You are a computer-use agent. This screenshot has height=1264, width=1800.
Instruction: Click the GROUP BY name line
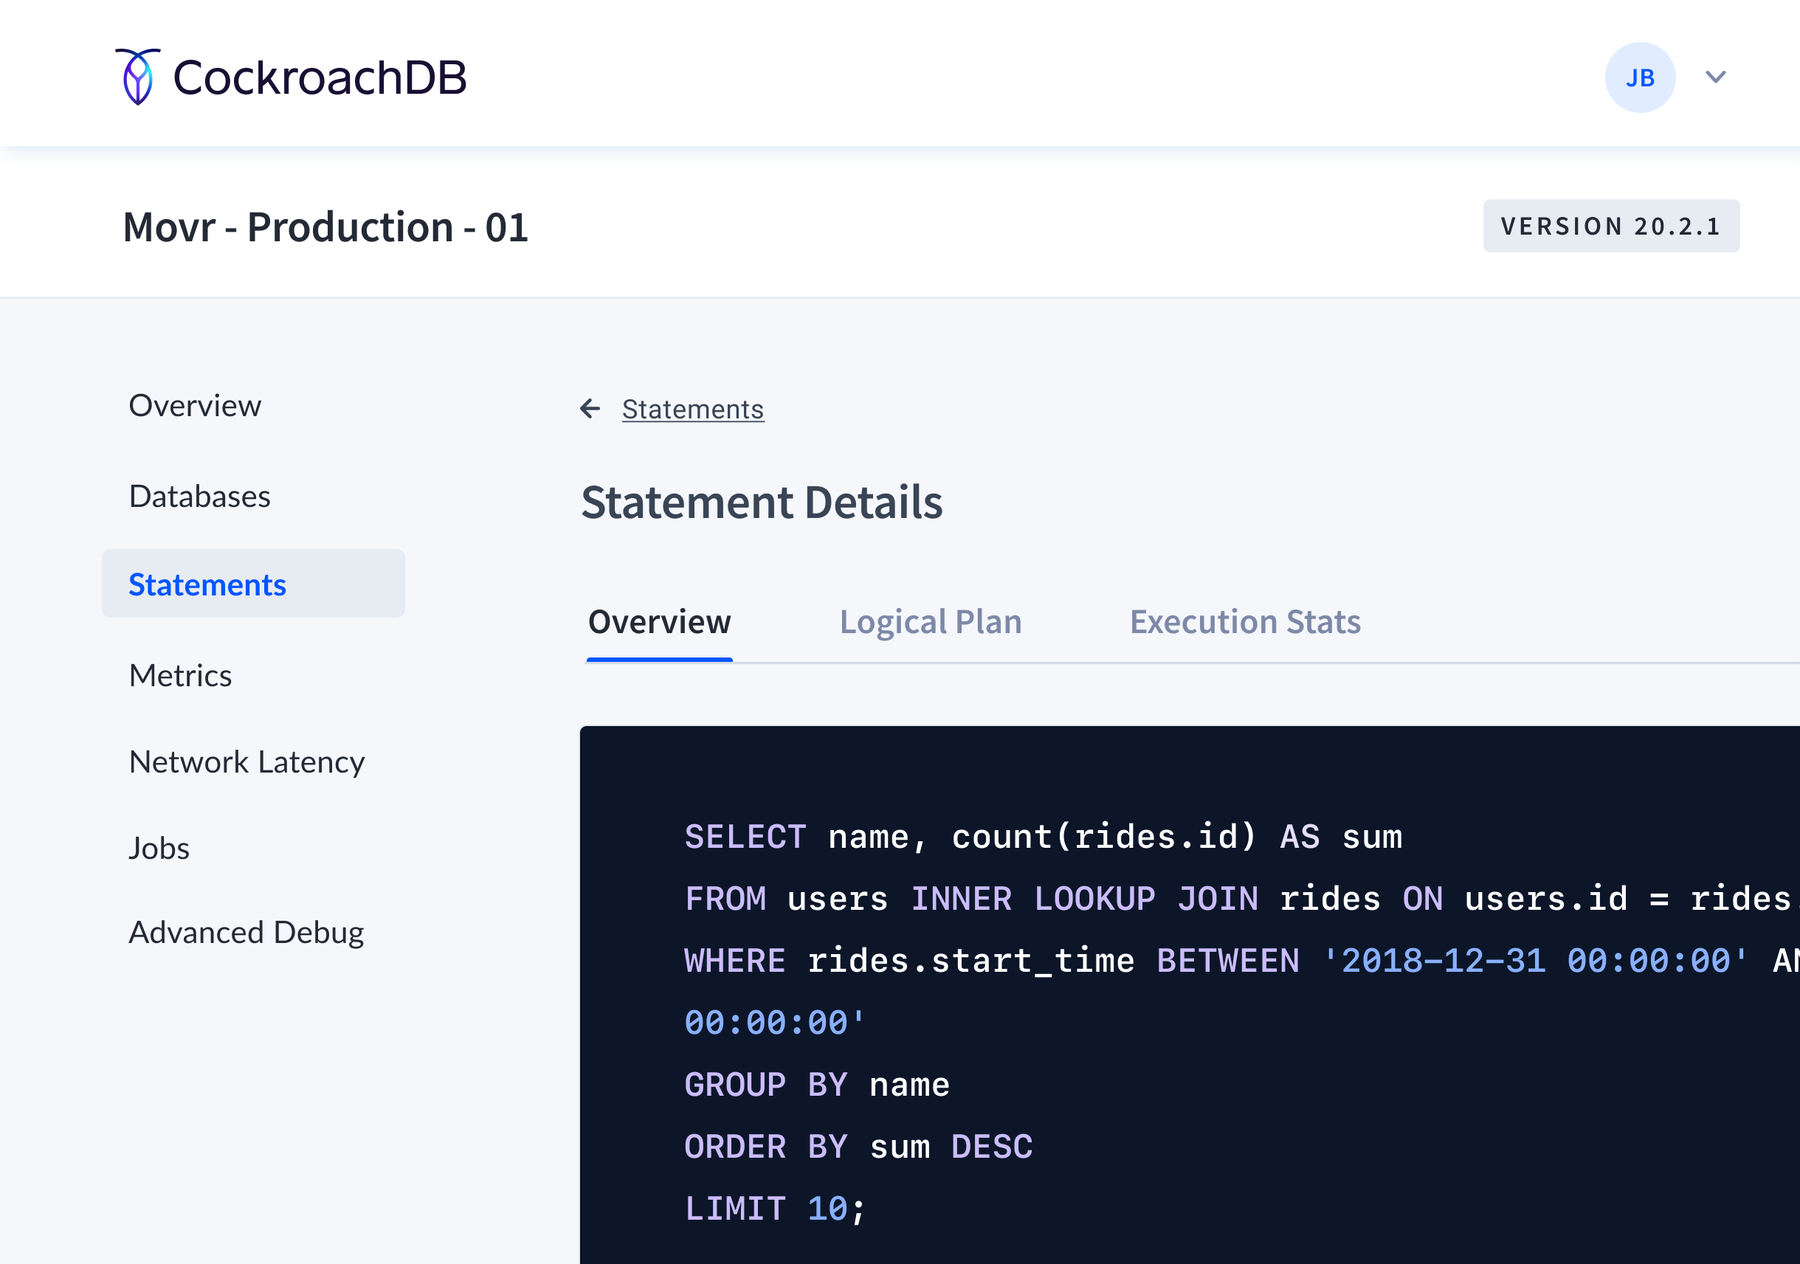click(817, 1085)
